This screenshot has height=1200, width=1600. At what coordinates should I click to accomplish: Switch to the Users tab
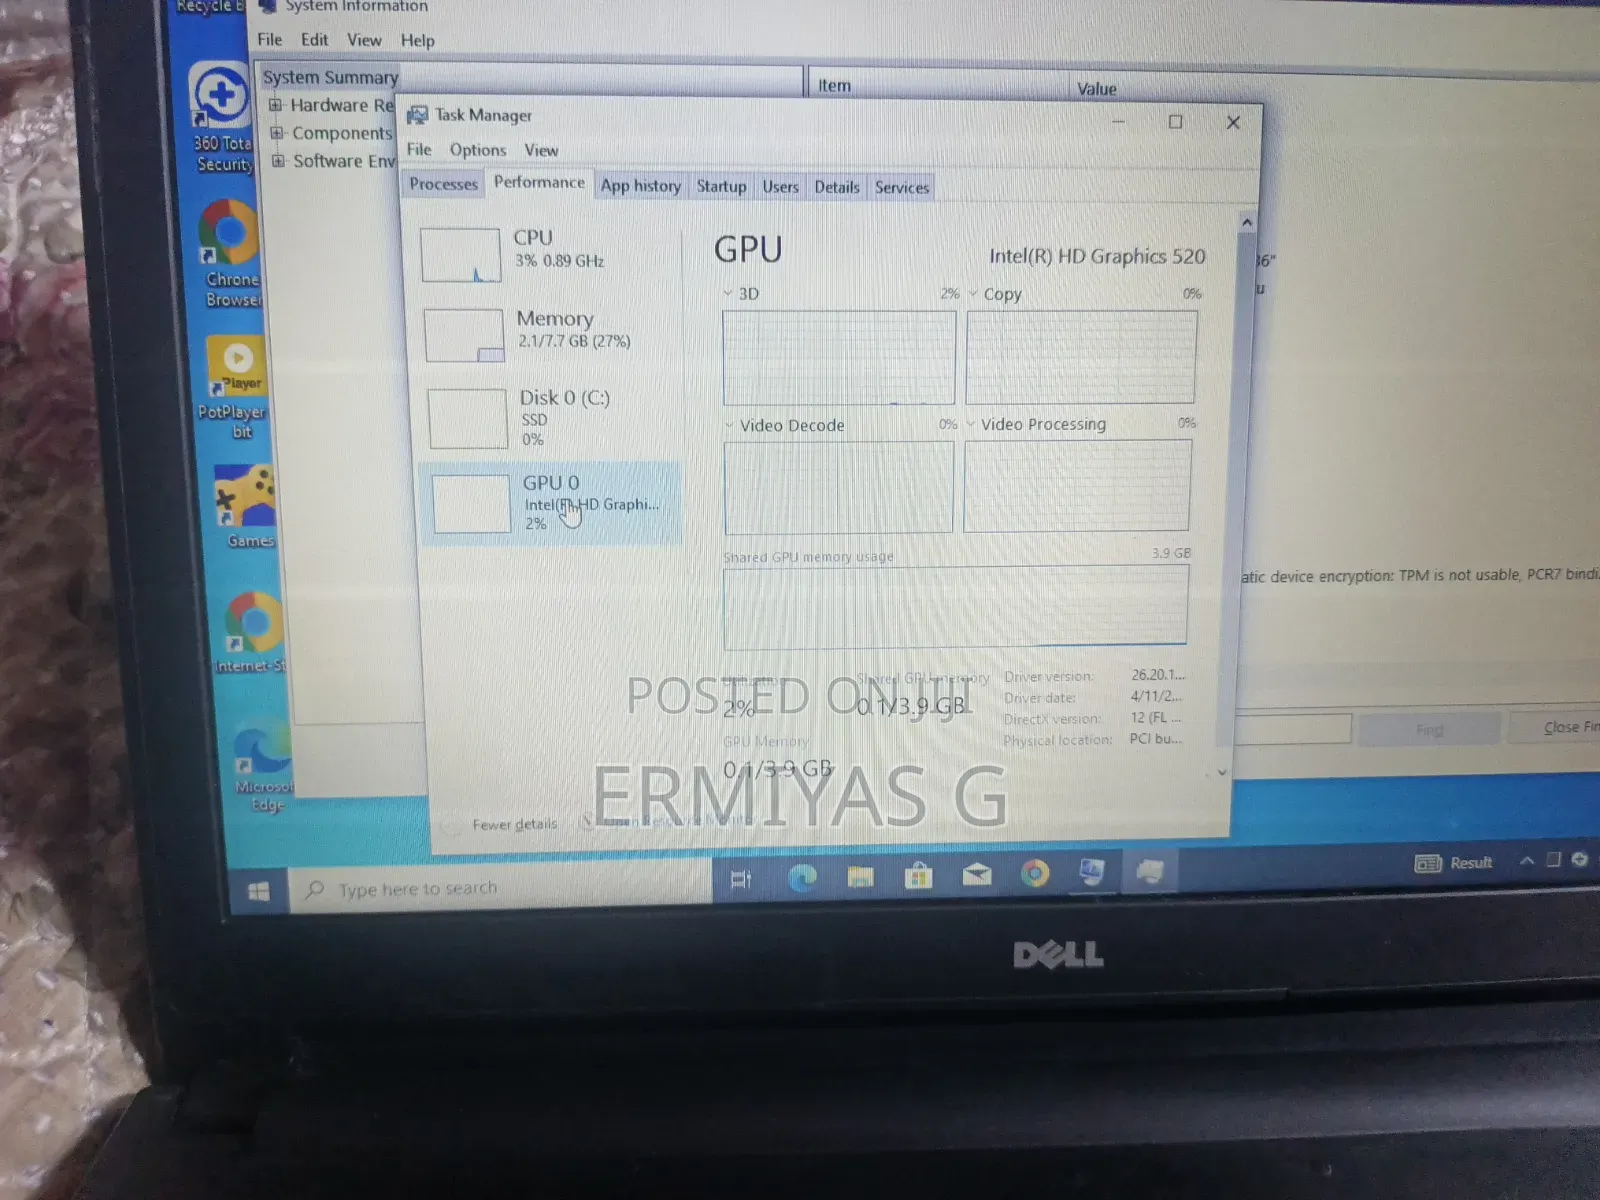coord(780,186)
